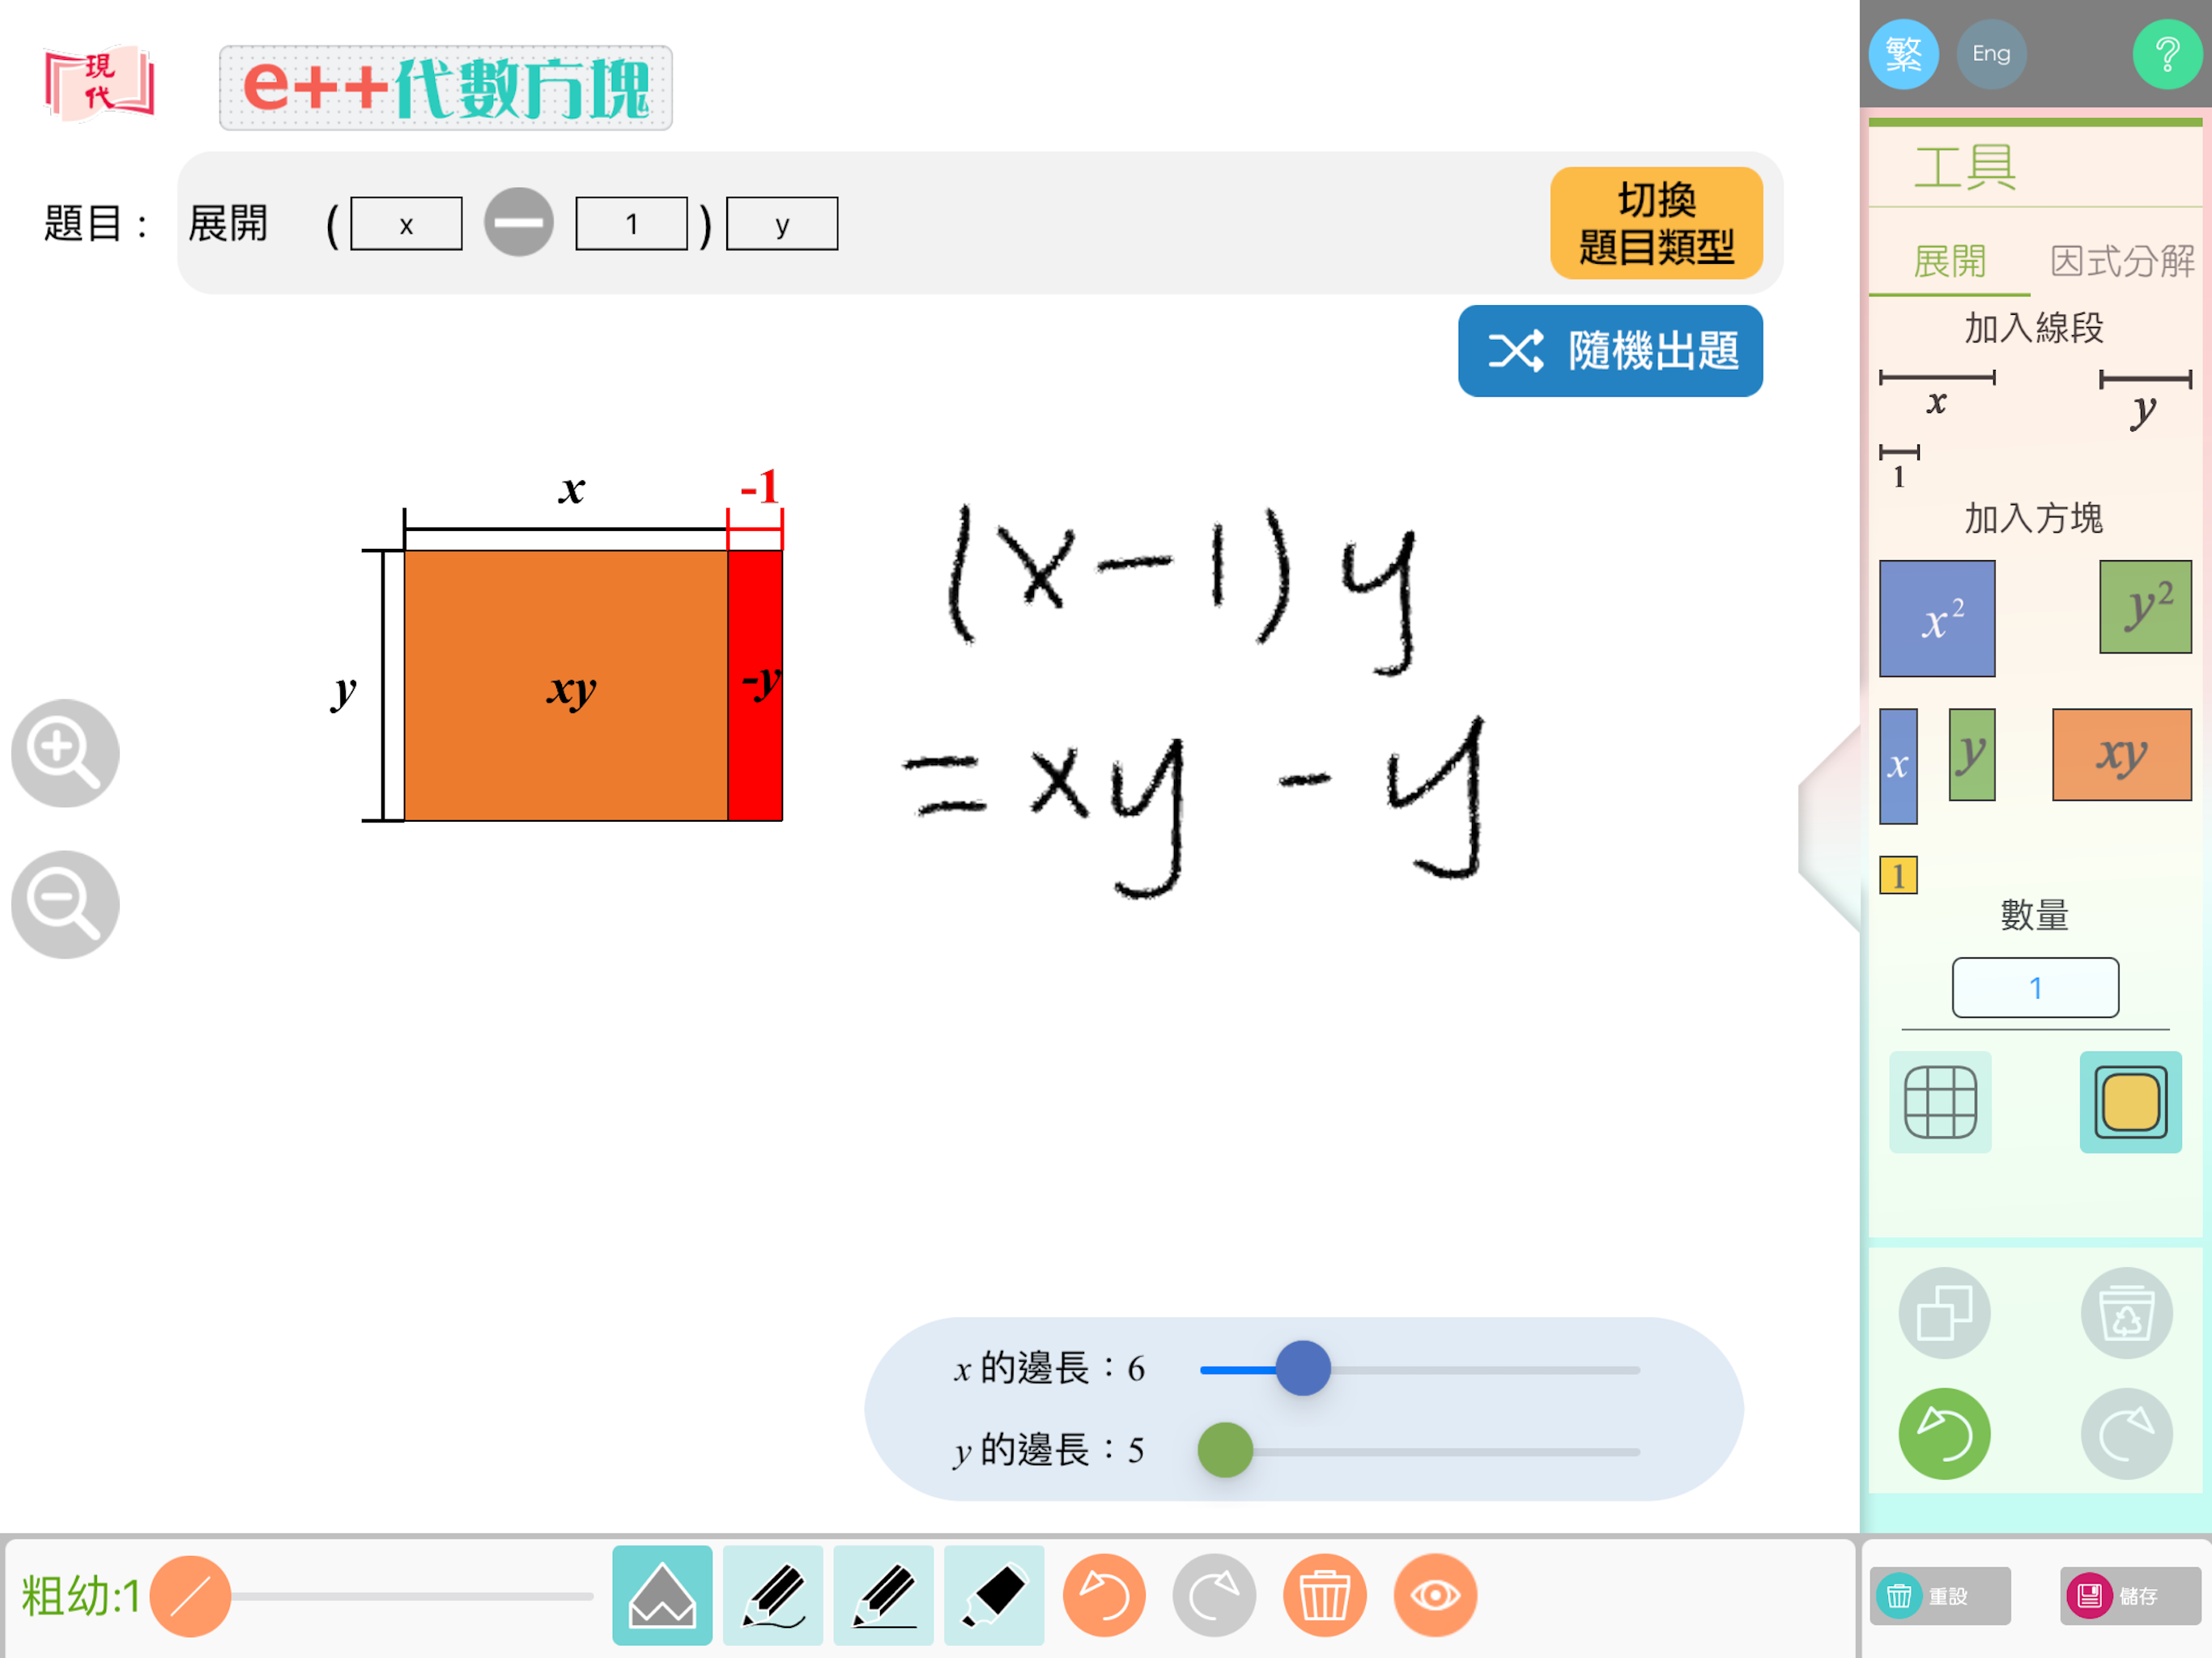Click the 切換題目類型 button
The width and height of the screenshot is (2212, 1658).
pyautogui.click(x=1656, y=223)
